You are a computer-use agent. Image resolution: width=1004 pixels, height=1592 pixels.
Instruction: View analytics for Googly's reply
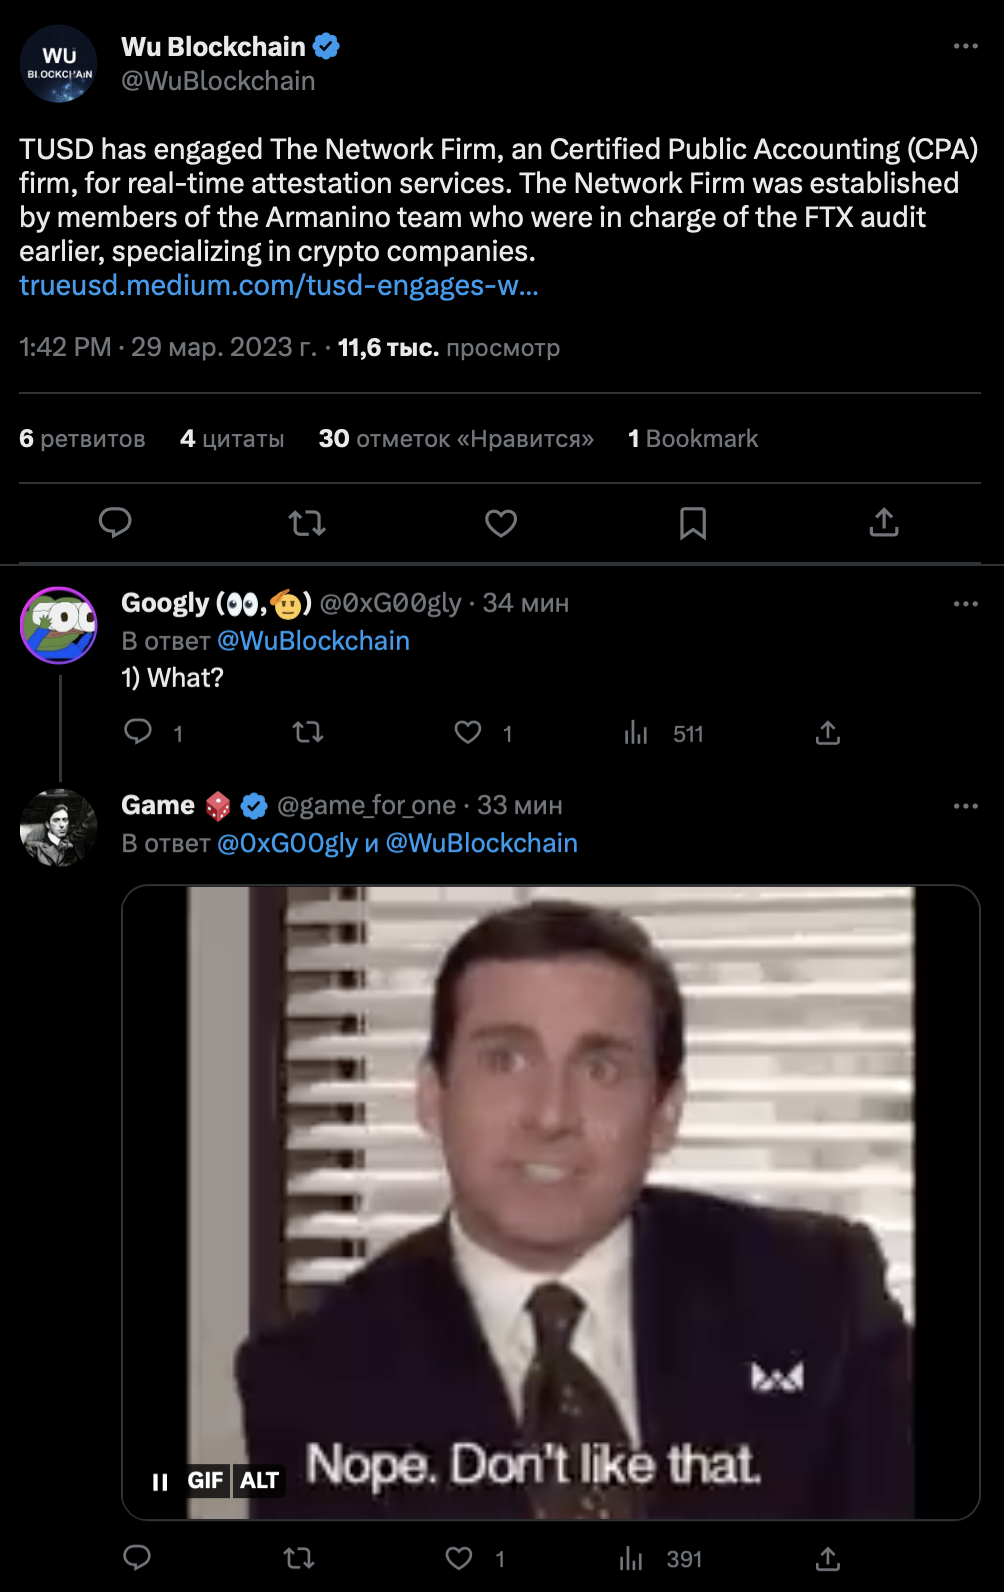pos(636,733)
